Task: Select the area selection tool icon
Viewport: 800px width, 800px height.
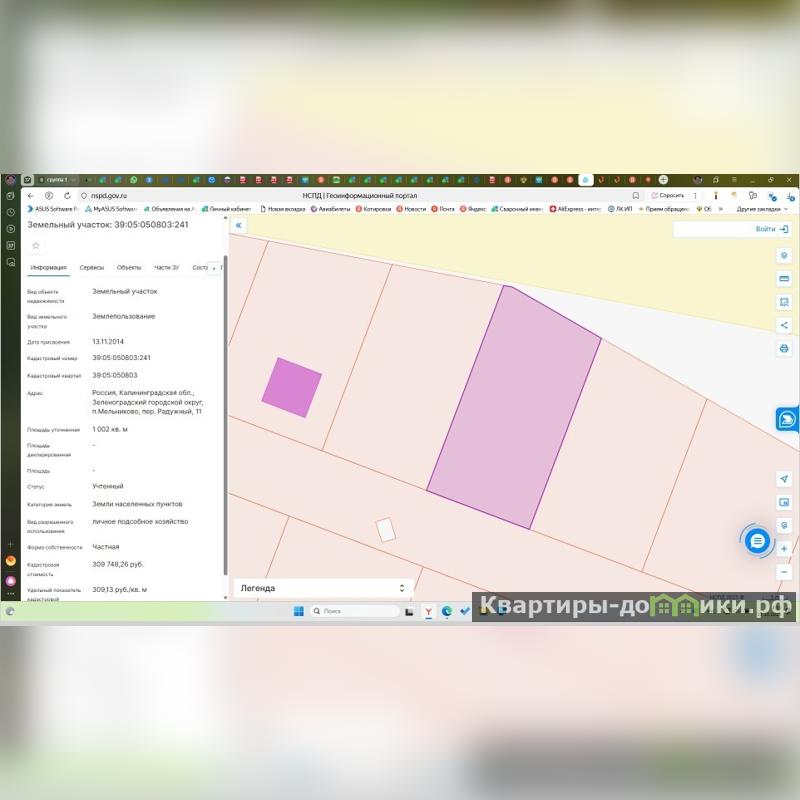Action: [784, 302]
